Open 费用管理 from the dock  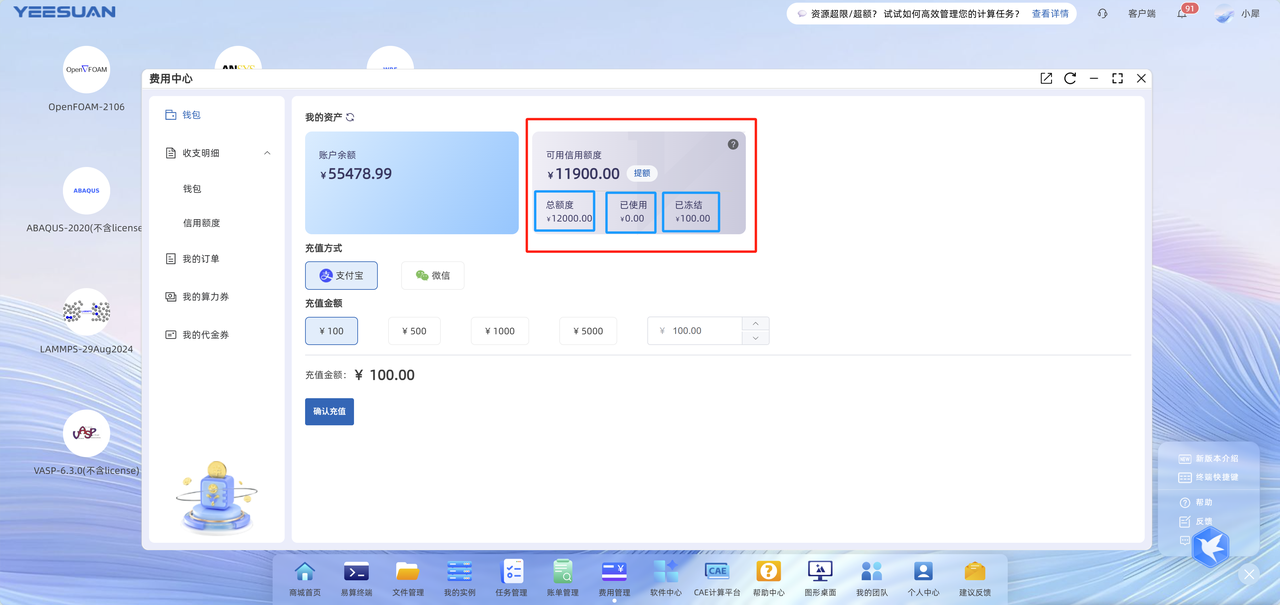(614, 578)
